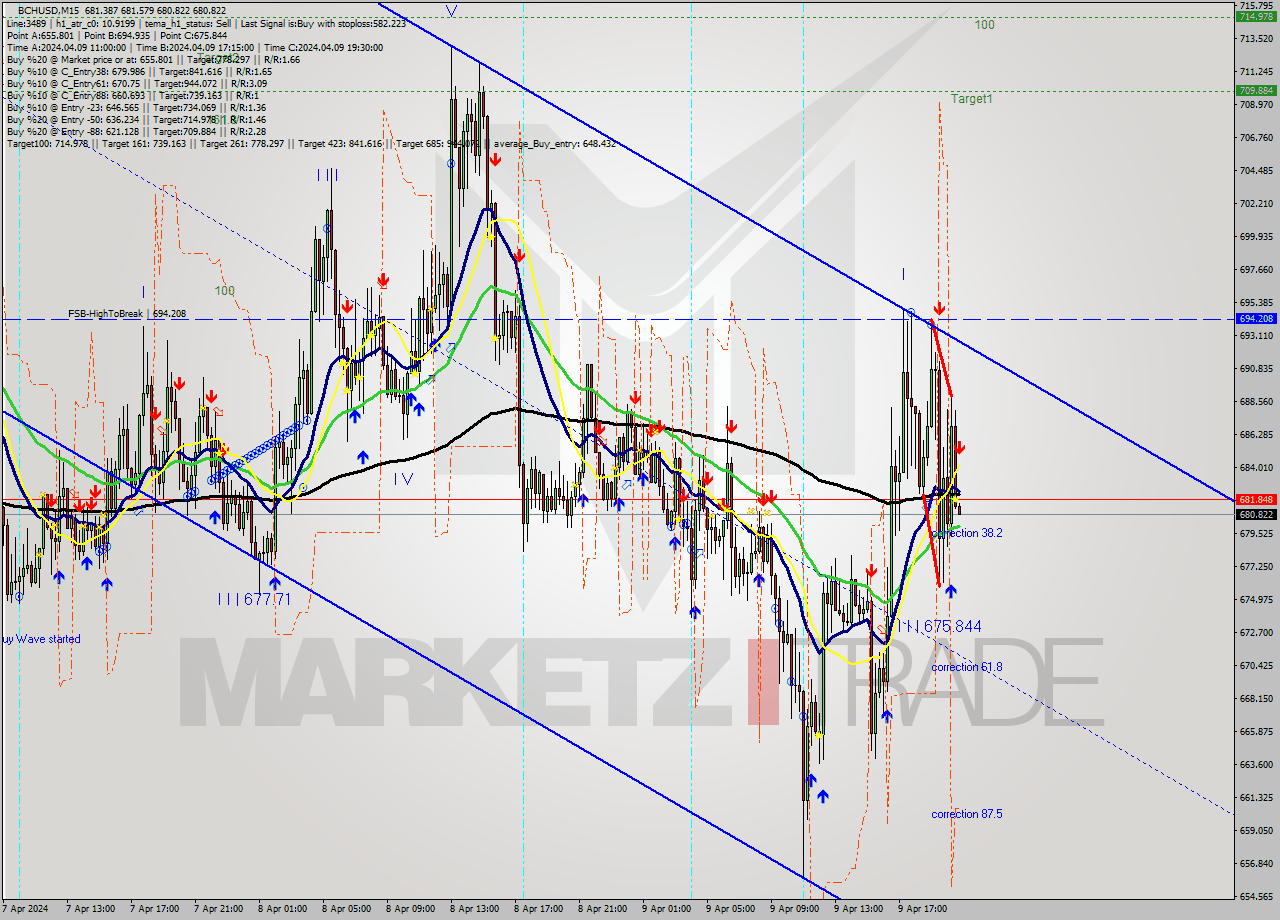Screen dimensions: 1280x920
Task: Click price axis value 699.935
Action: click(1256, 236)
